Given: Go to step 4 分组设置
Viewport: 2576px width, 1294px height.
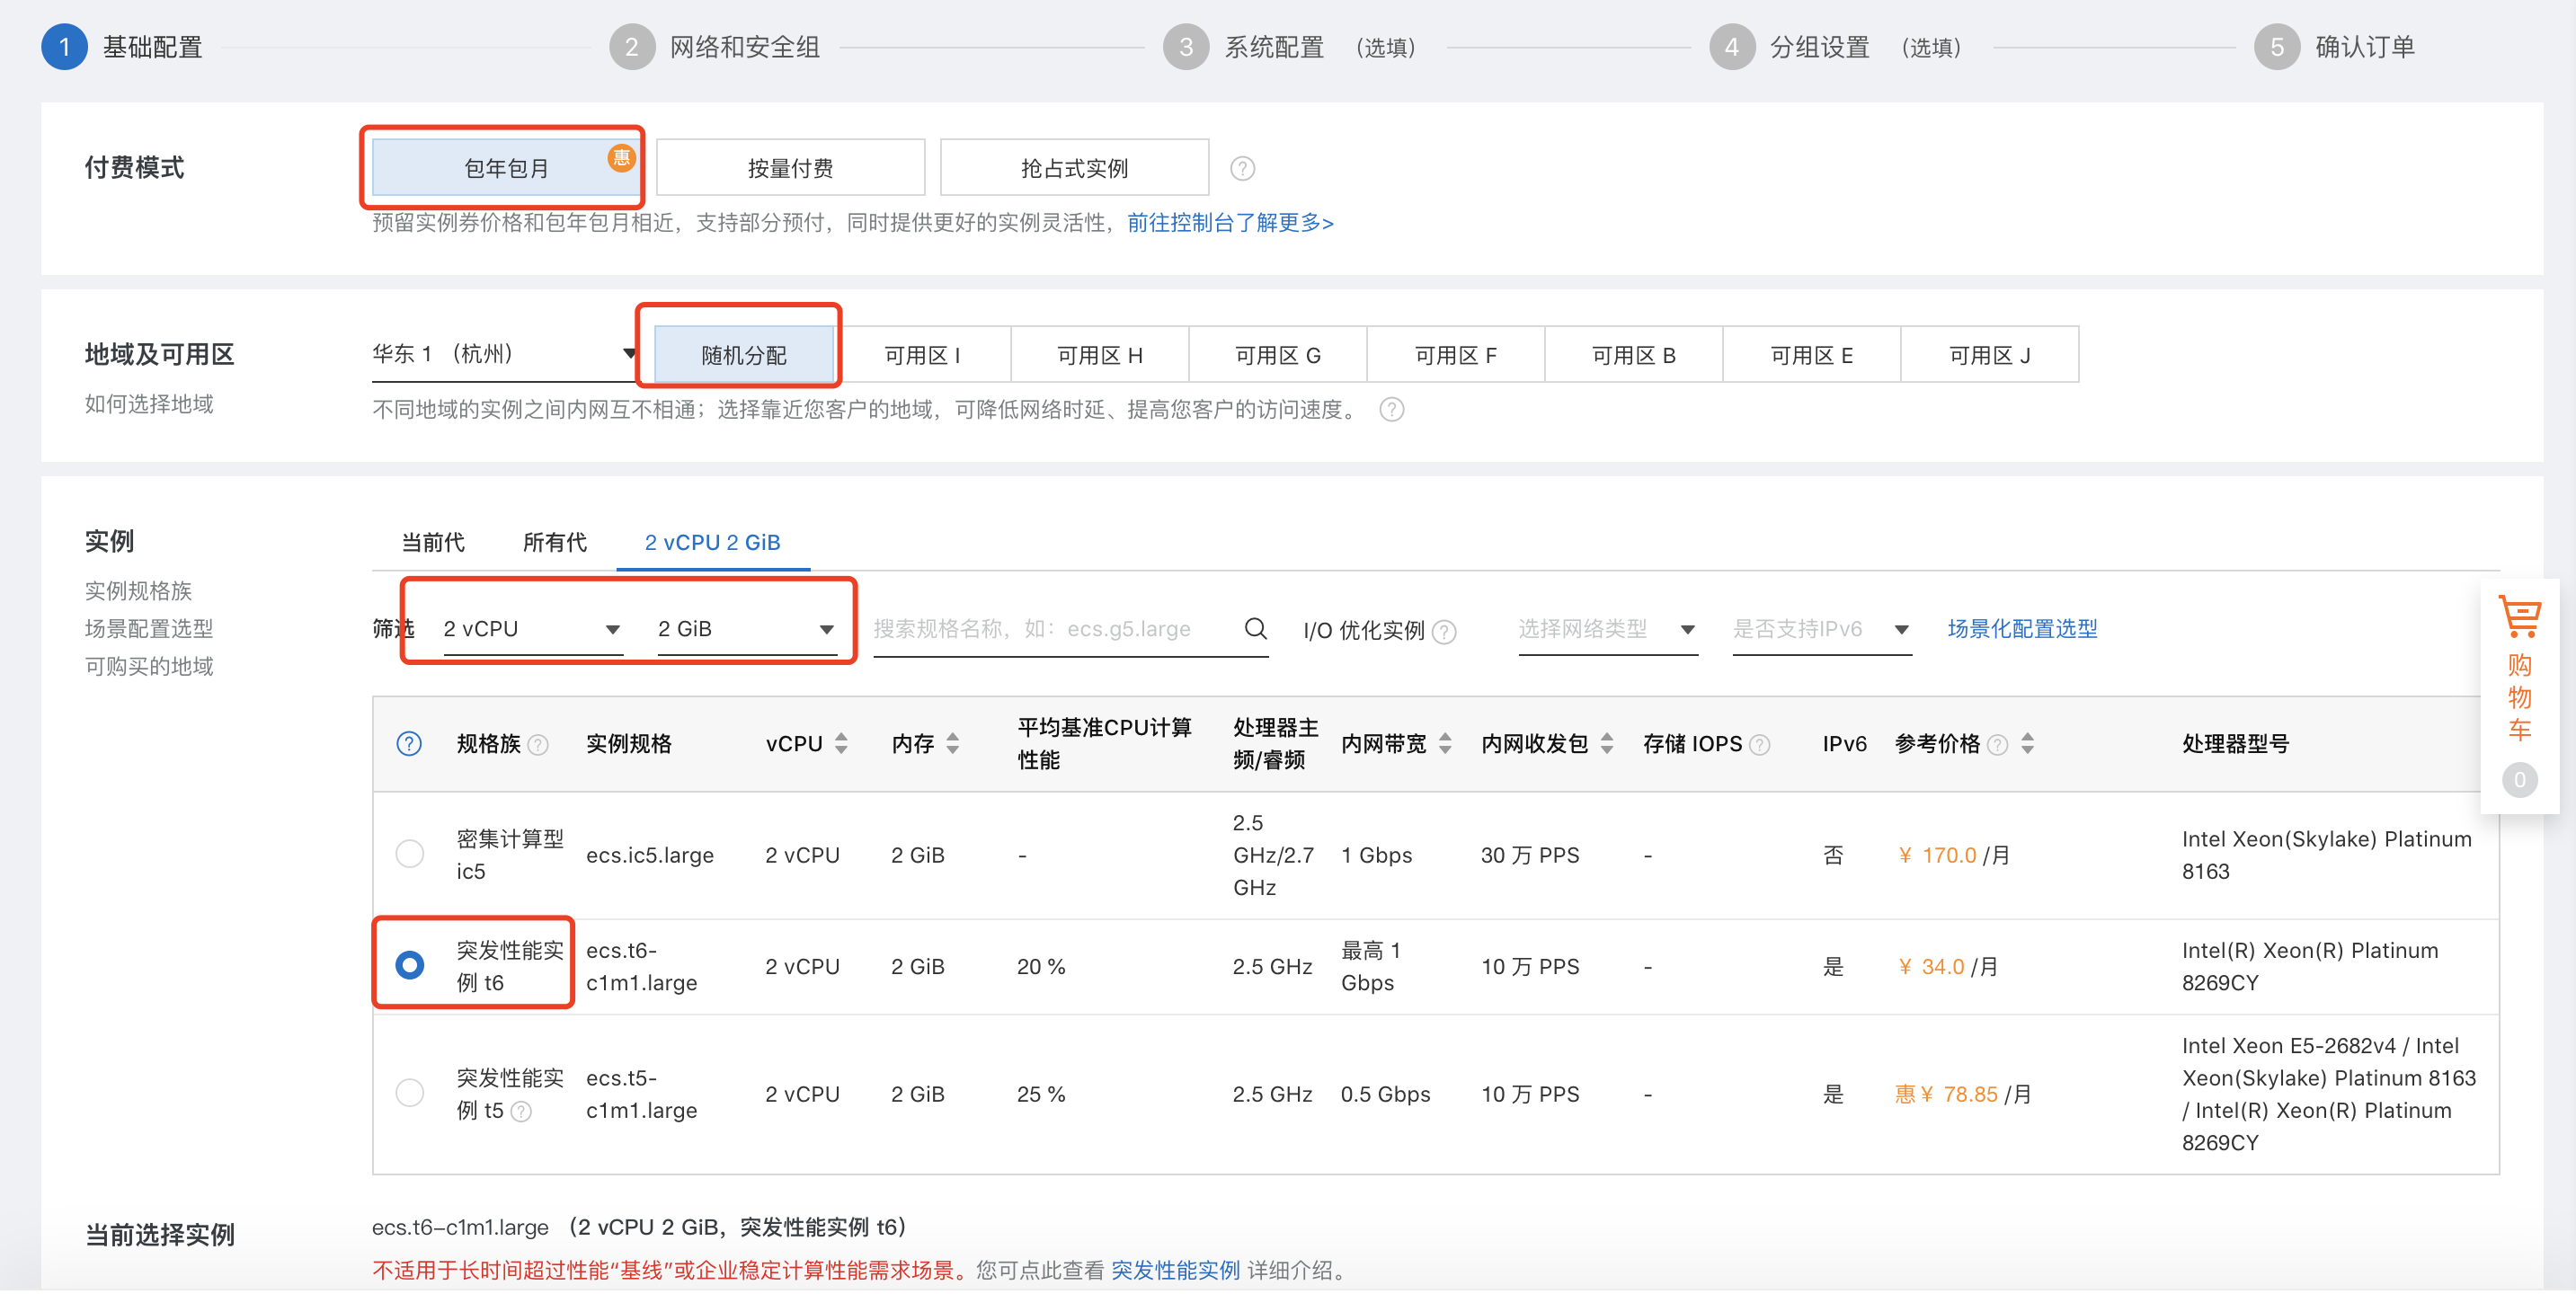Looking at the screenshot, I should pyautogui.click(x=1836, y=47).
